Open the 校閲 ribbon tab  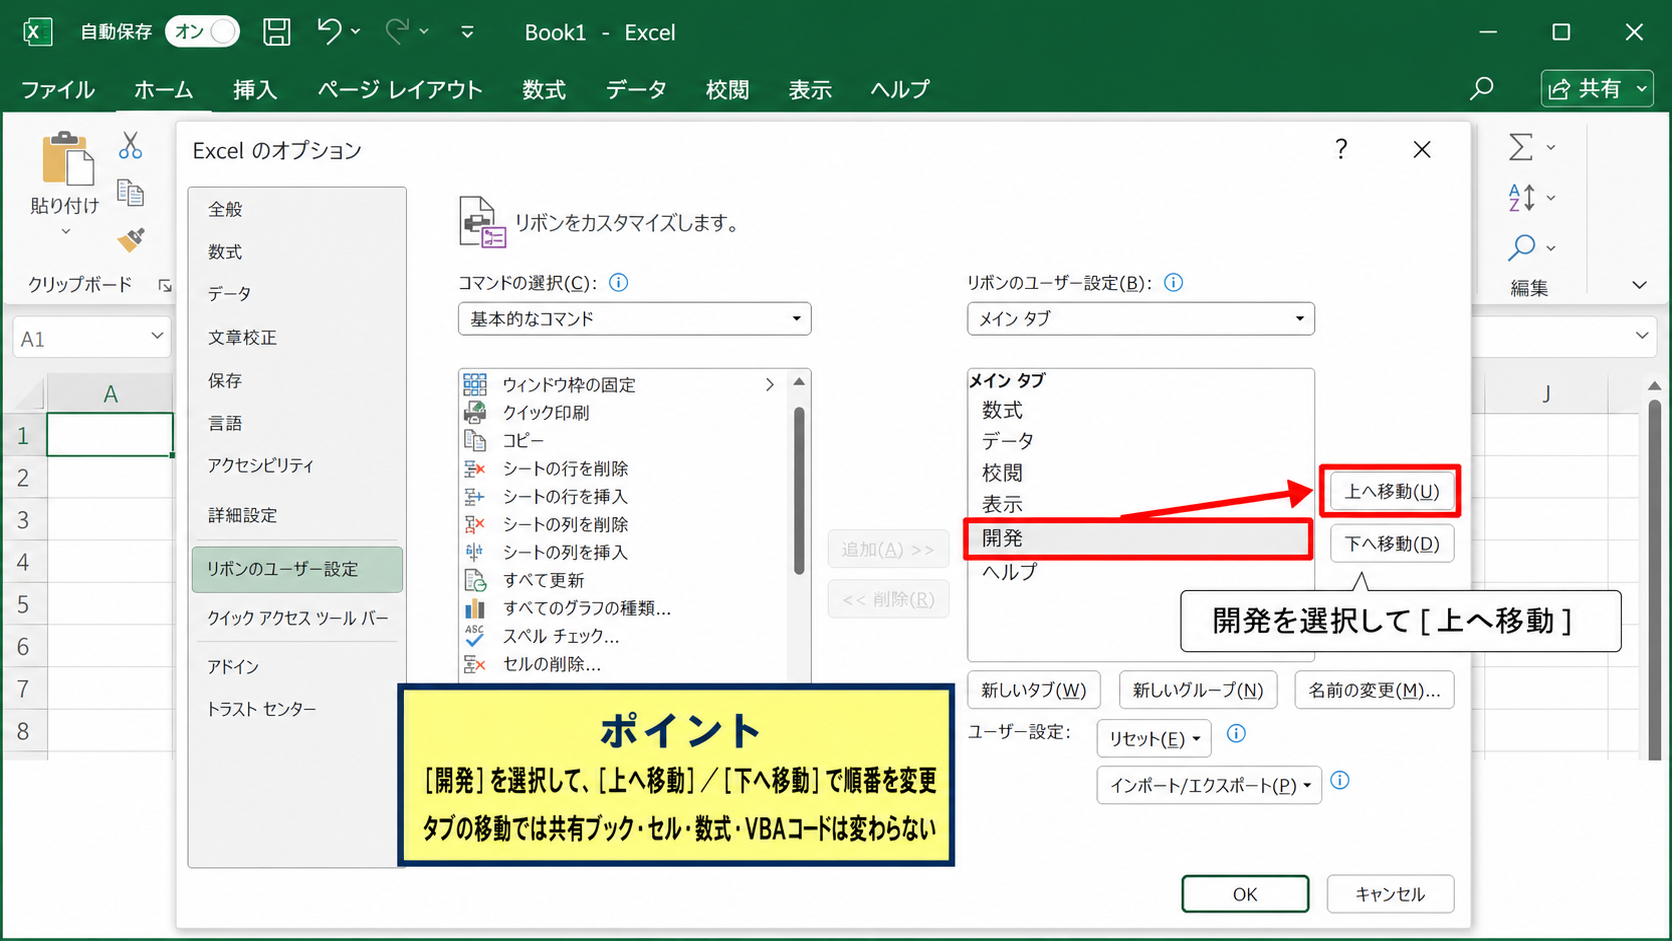point(727,90)
